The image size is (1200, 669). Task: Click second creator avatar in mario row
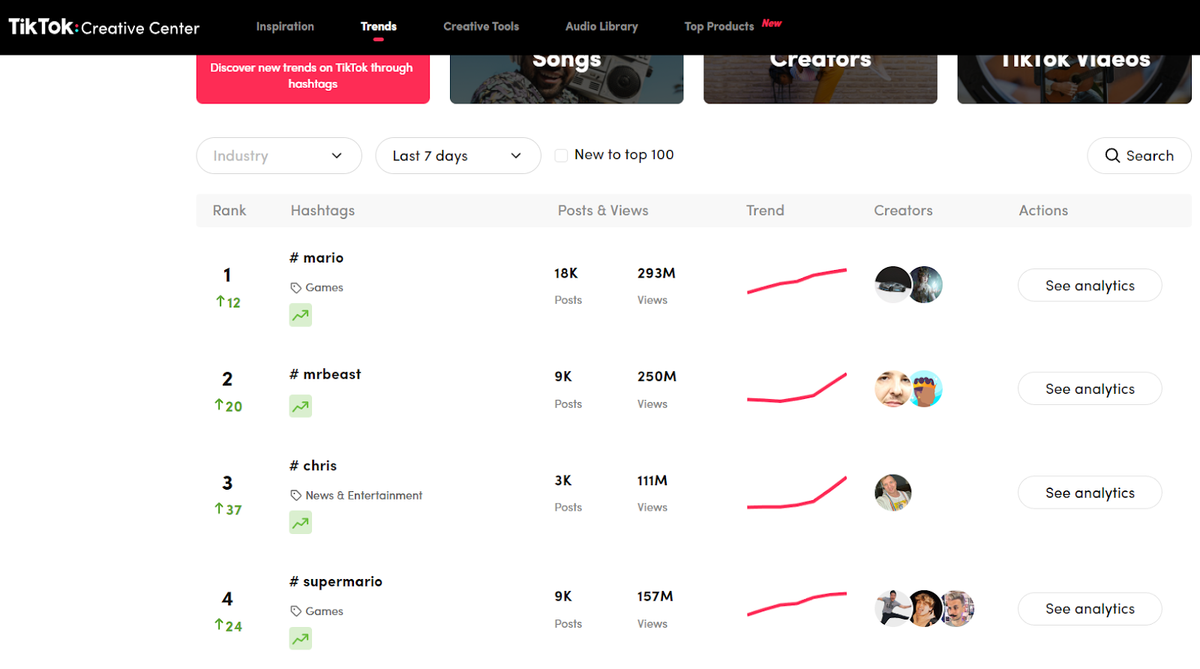click(925, 285)
